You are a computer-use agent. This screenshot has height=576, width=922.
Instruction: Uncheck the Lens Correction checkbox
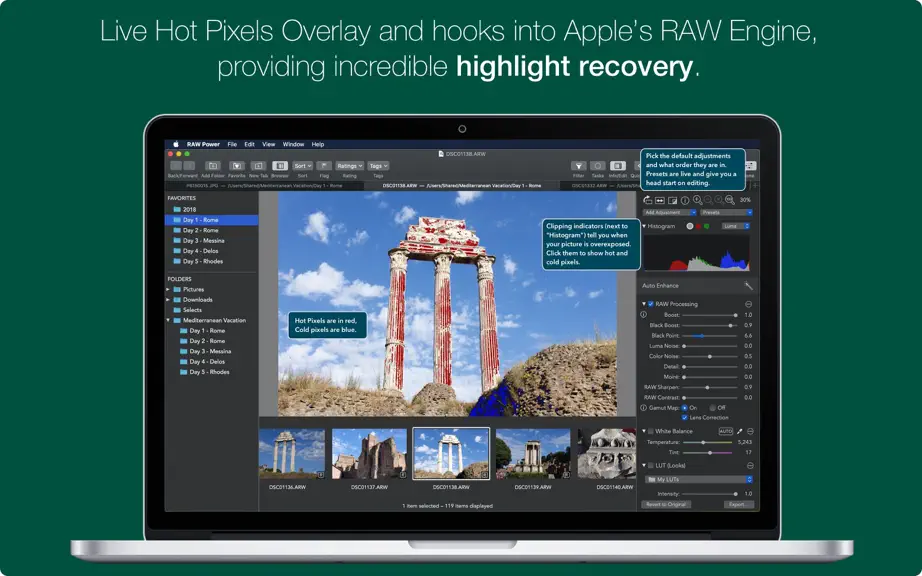point(684,418)
